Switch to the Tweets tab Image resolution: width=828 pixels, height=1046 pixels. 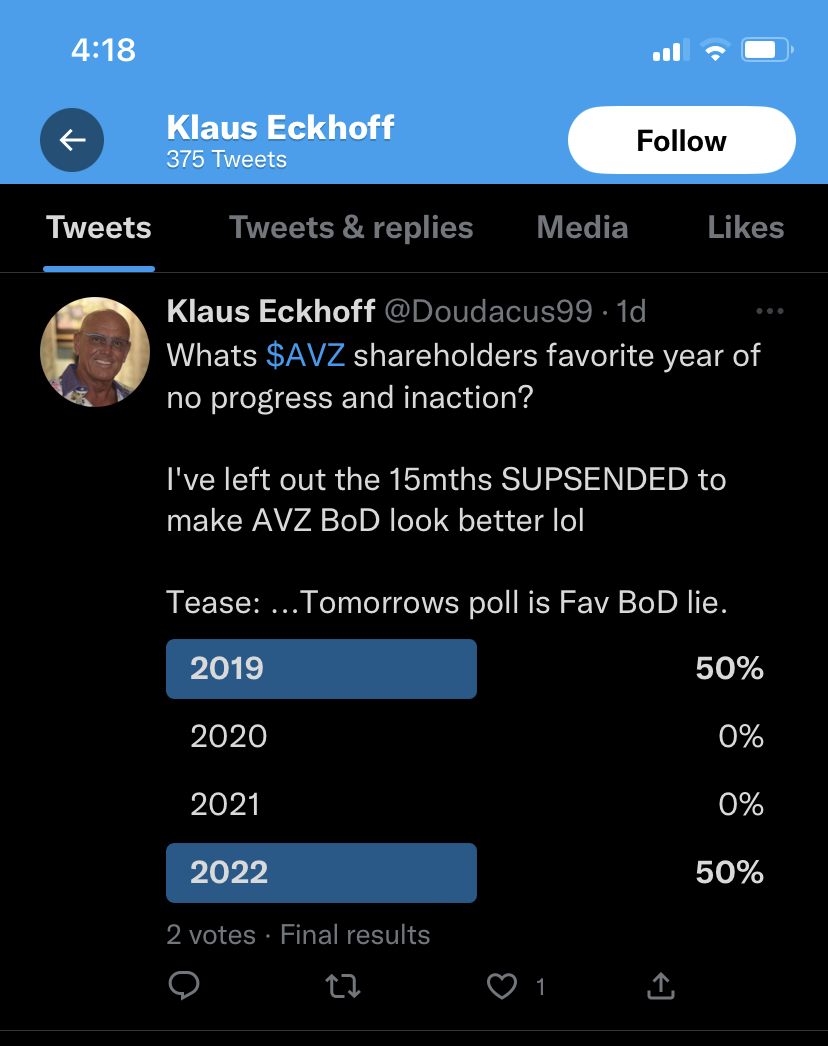(99, 228)
